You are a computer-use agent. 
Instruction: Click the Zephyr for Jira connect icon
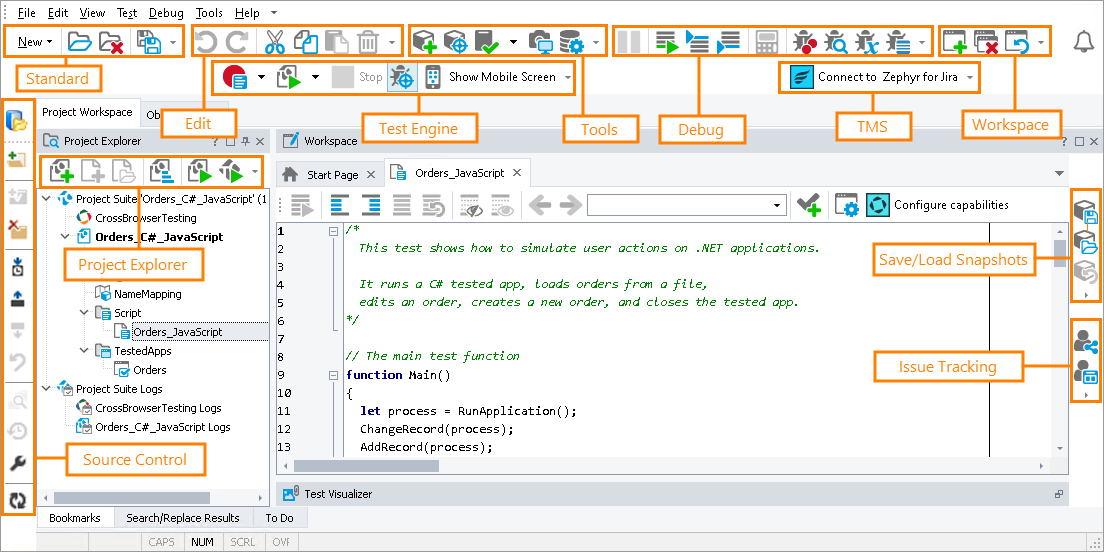[802, 77]
